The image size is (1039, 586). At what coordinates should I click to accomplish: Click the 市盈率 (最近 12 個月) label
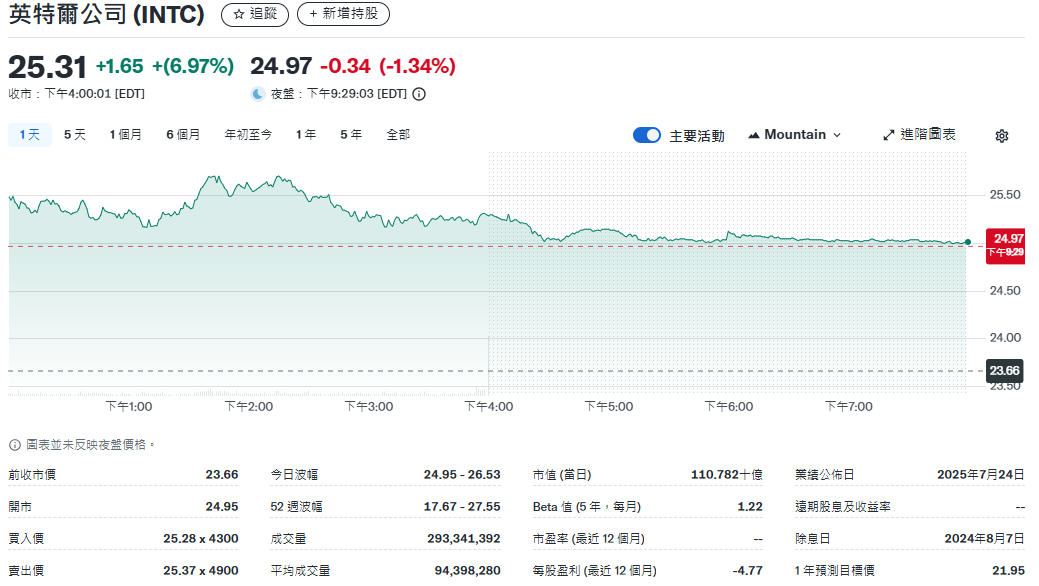(588, 538)
